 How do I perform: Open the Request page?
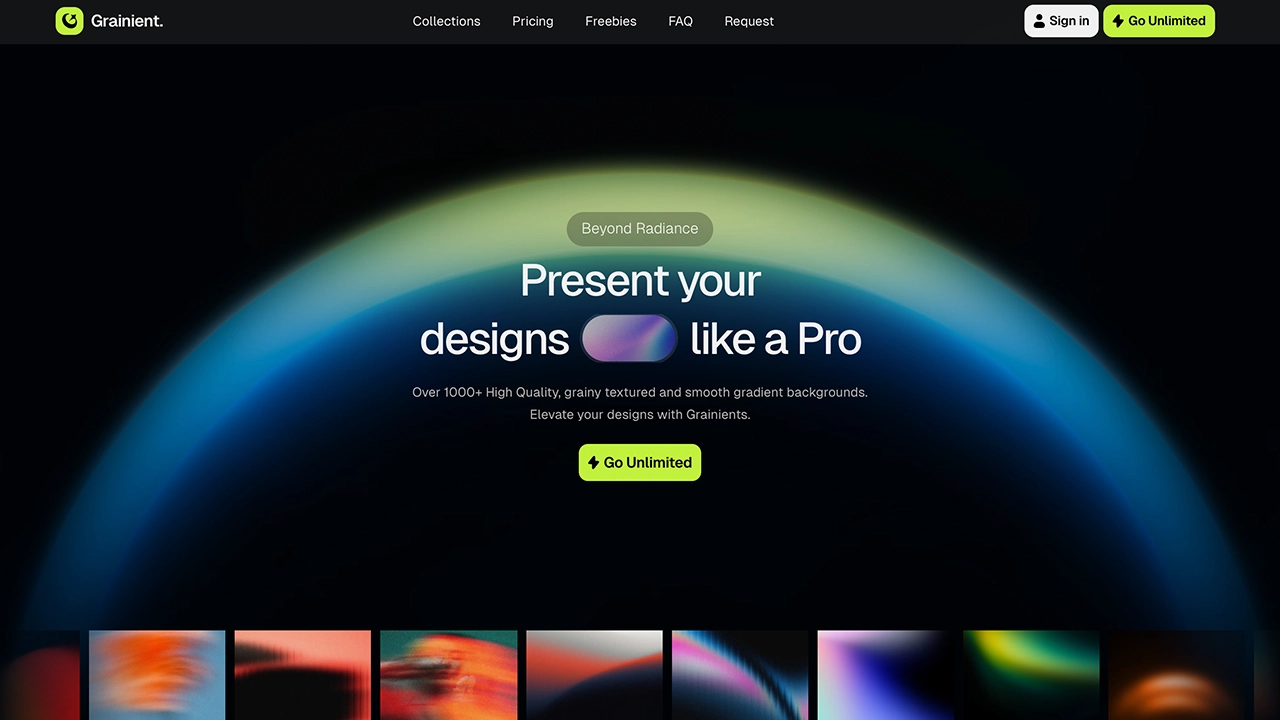749,21
